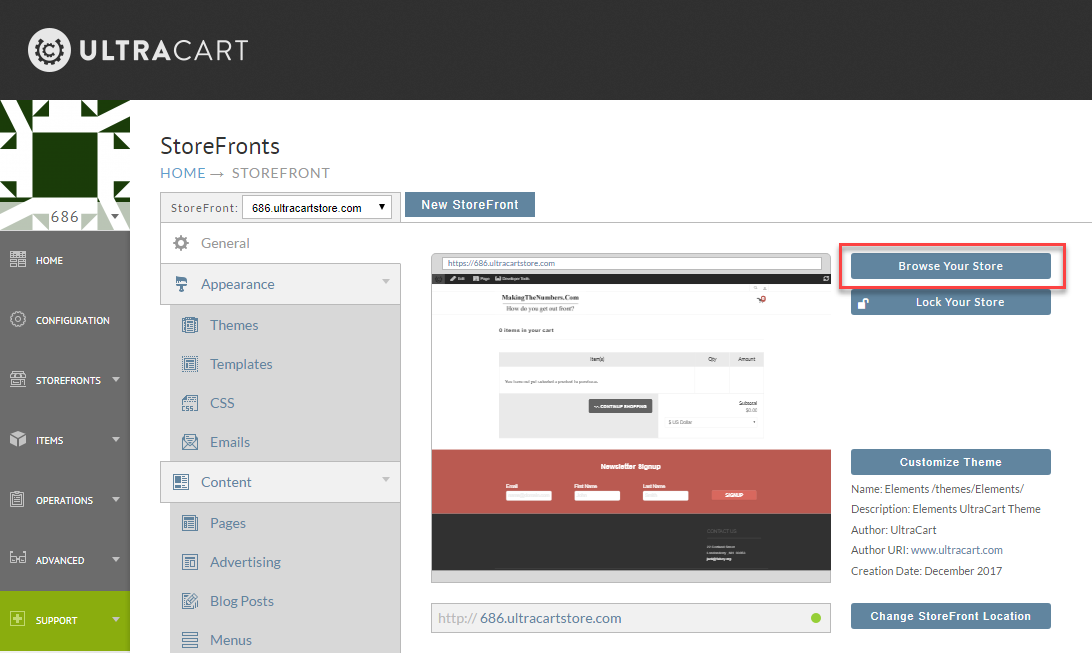Click the Browse Your Store button
The width and height of the screenshot is (1092, 653).
click(951, 266)
